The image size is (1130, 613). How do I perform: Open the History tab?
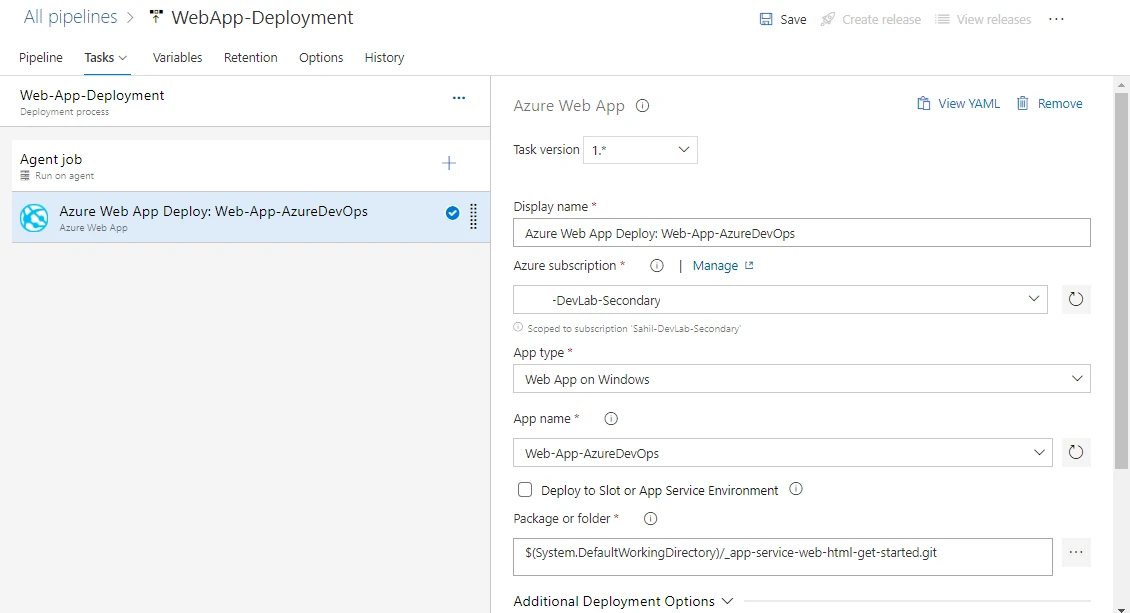click(x=384, y=58)
